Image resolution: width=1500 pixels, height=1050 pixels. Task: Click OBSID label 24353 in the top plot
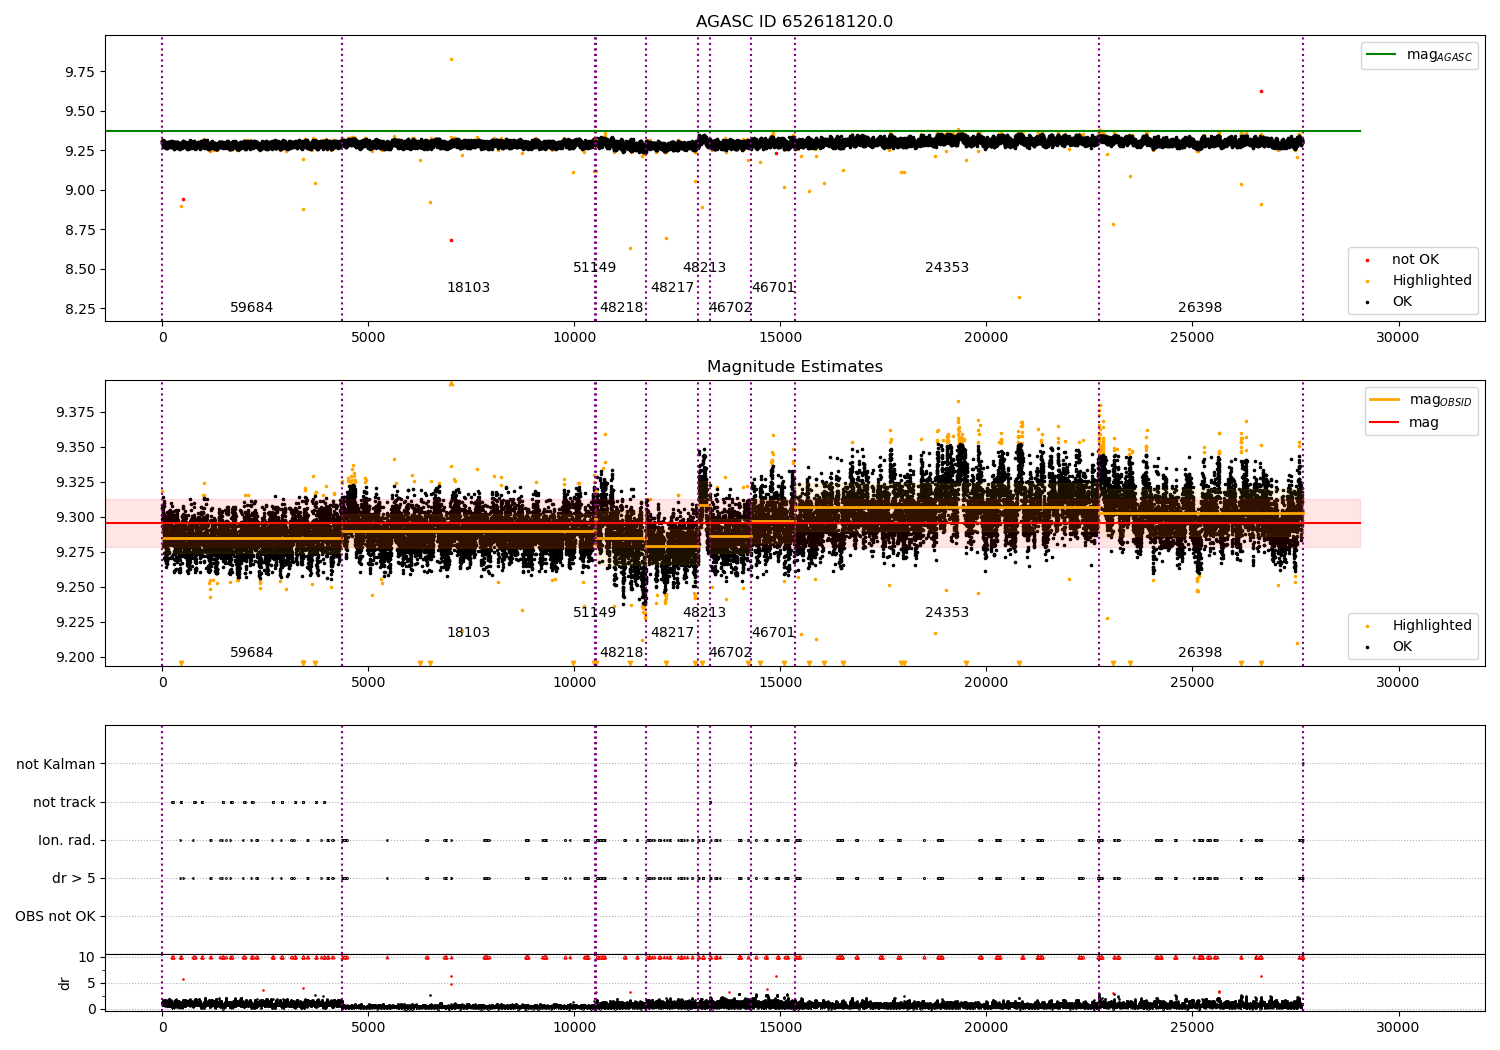[x=946, y=268]
